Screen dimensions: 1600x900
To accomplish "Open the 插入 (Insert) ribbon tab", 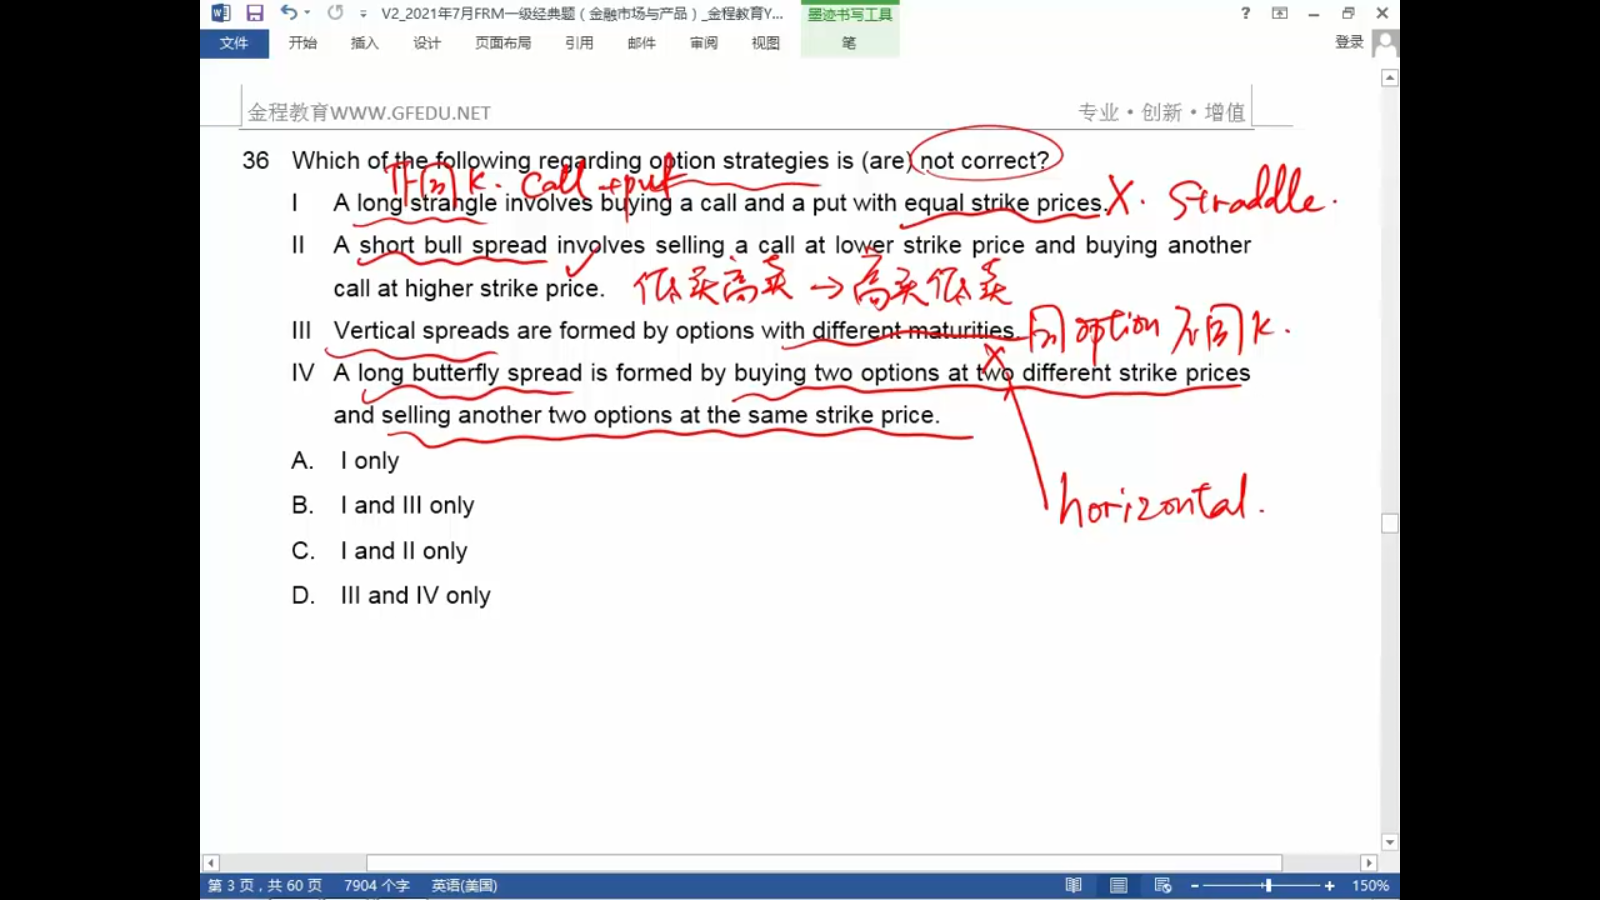I will coord(365,43).
